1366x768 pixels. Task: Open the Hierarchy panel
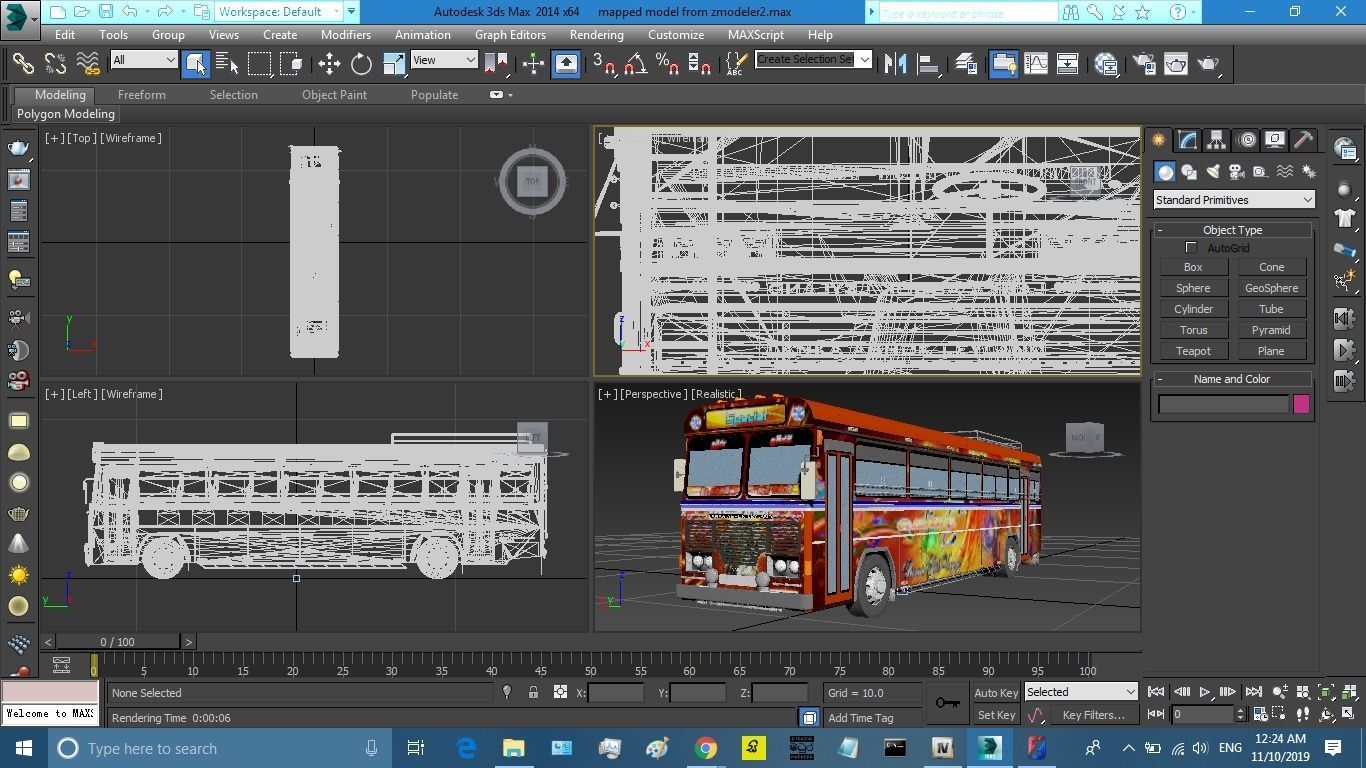click(x=1216, y=140)
